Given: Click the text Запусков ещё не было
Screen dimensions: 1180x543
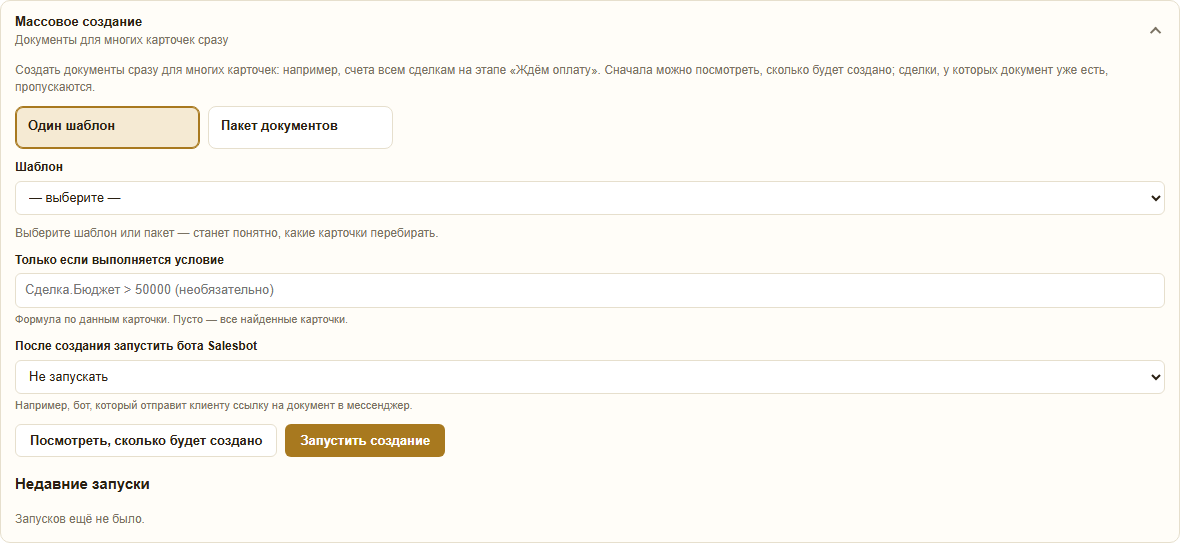Looking at the screenshot, I should [80, 519].
